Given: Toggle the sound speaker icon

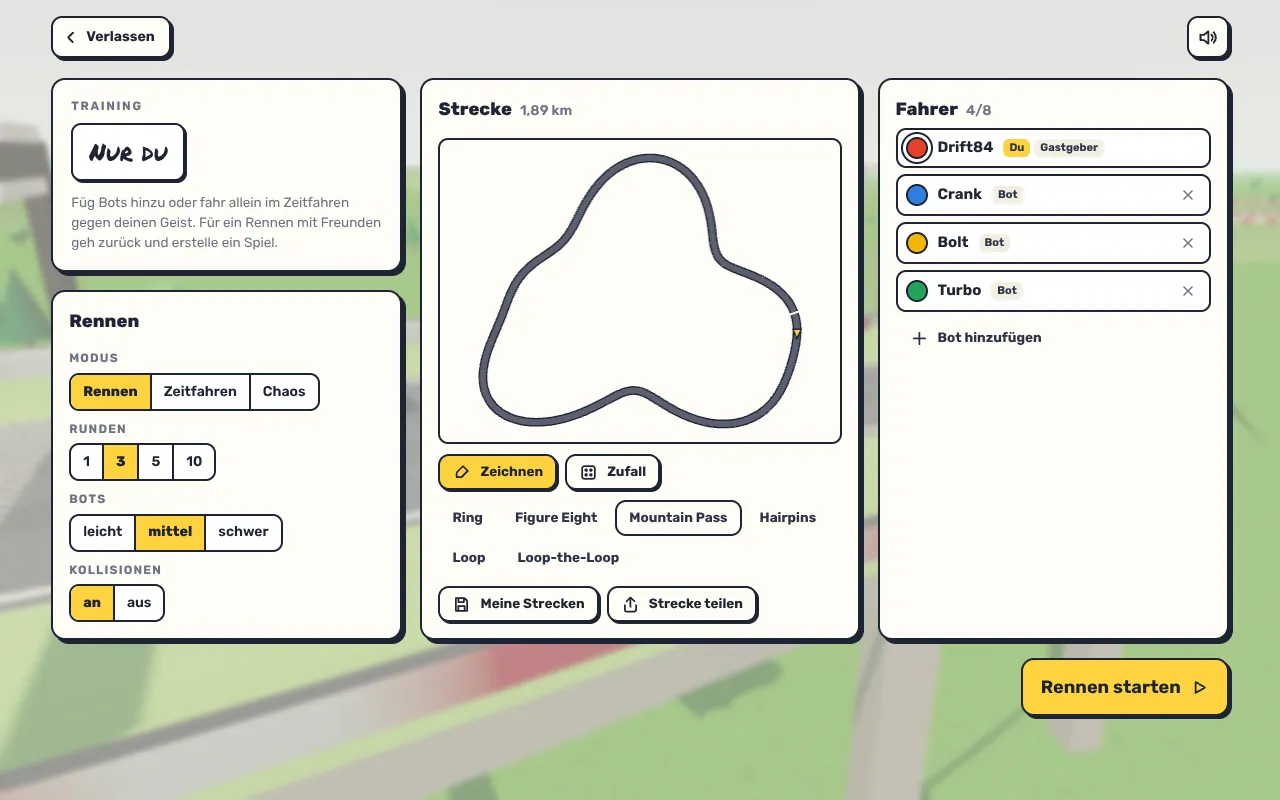Looking at the screenshot, I should [x=1208, y=37].
